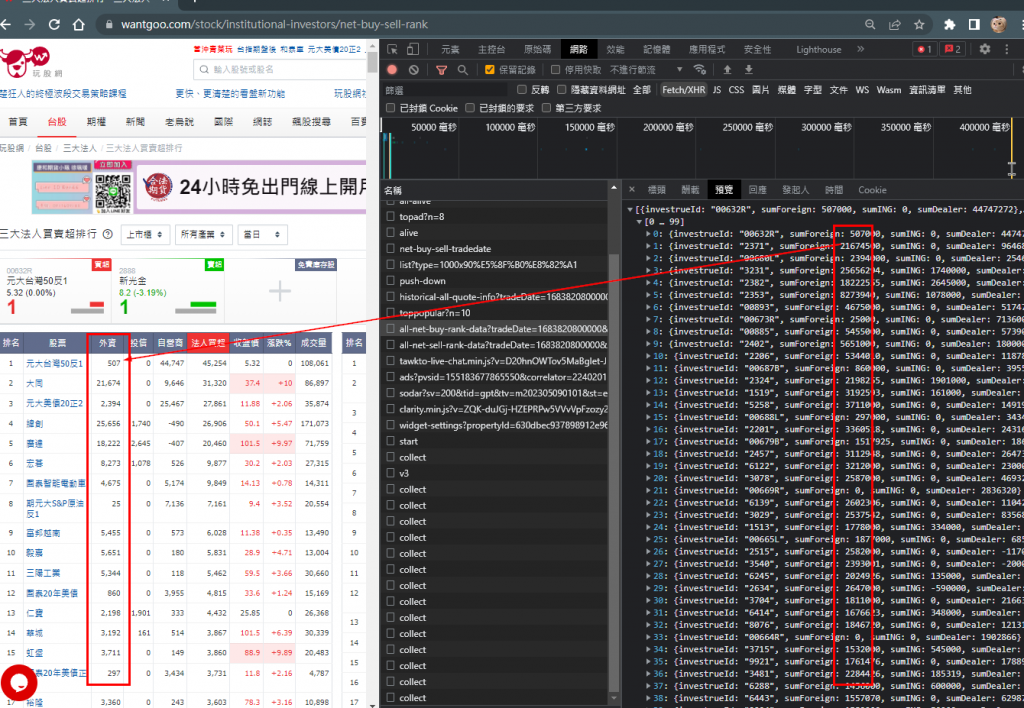Go back in browser history
This screenshot has height=708, width=1024.
click(x=6, y=25)
